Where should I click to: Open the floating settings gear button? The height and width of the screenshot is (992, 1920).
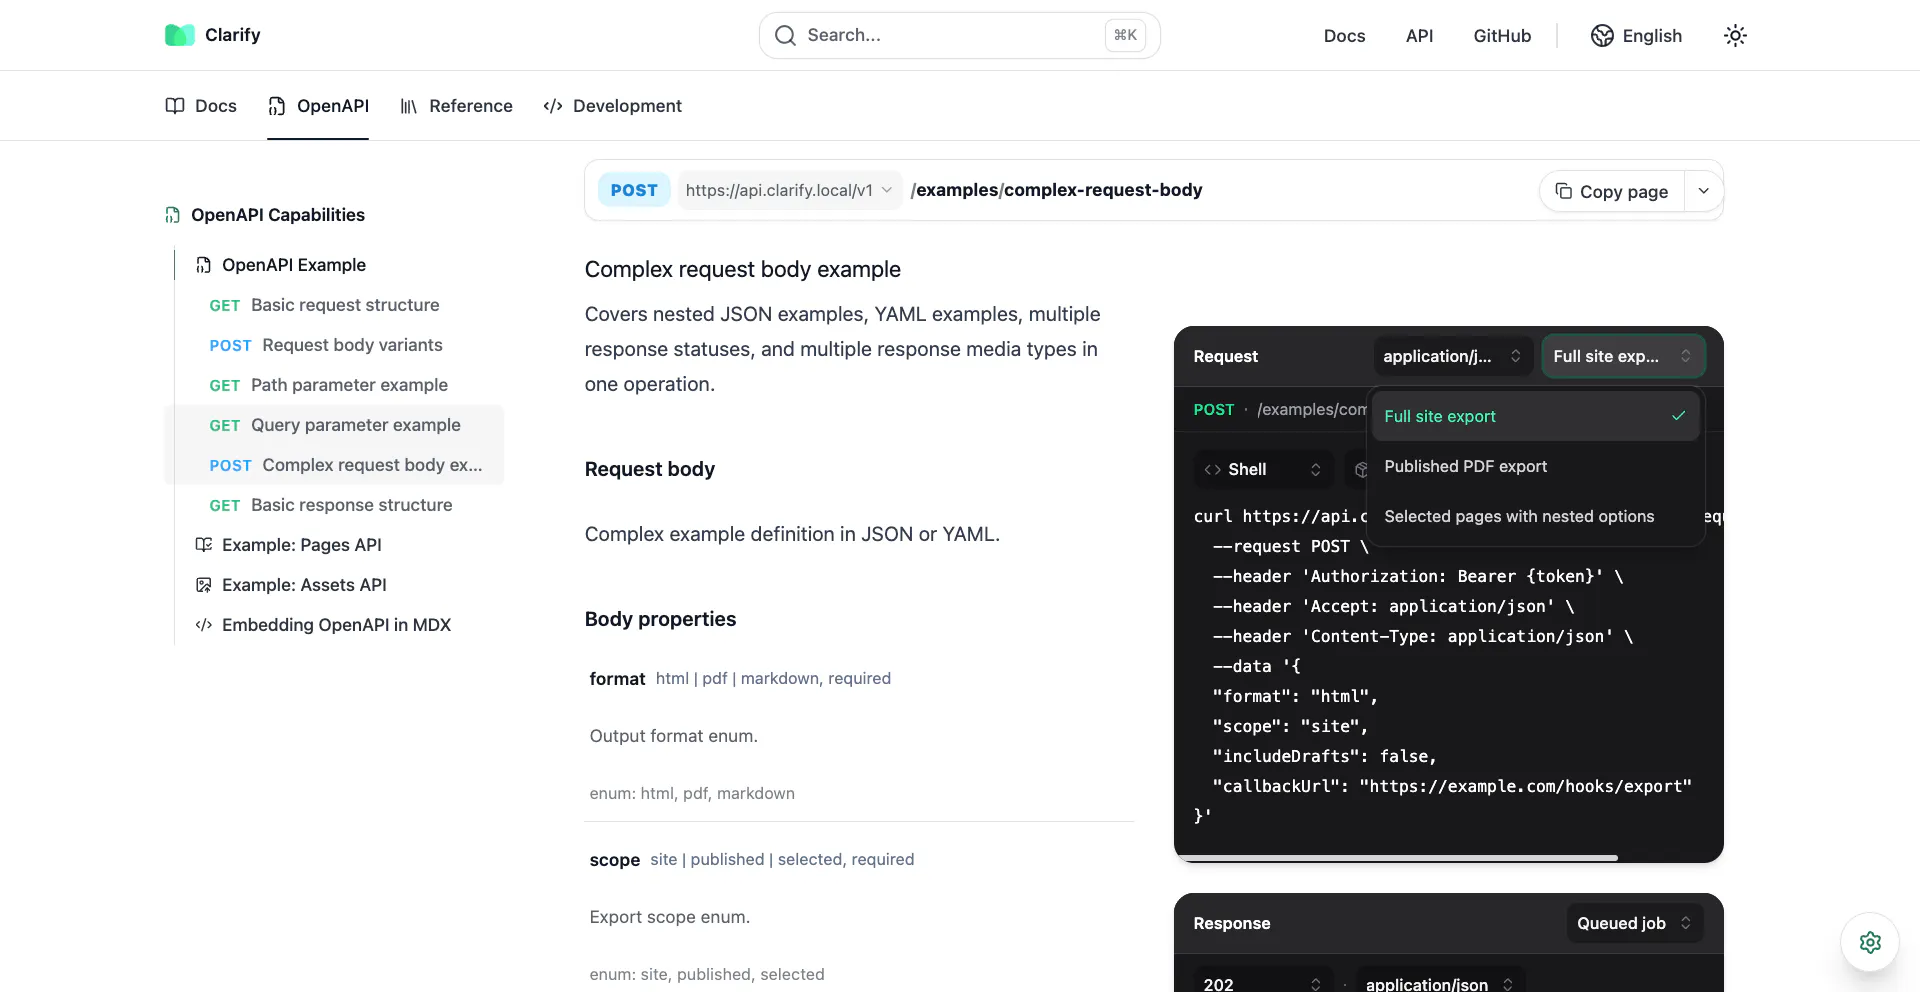tap(1870, 942)
